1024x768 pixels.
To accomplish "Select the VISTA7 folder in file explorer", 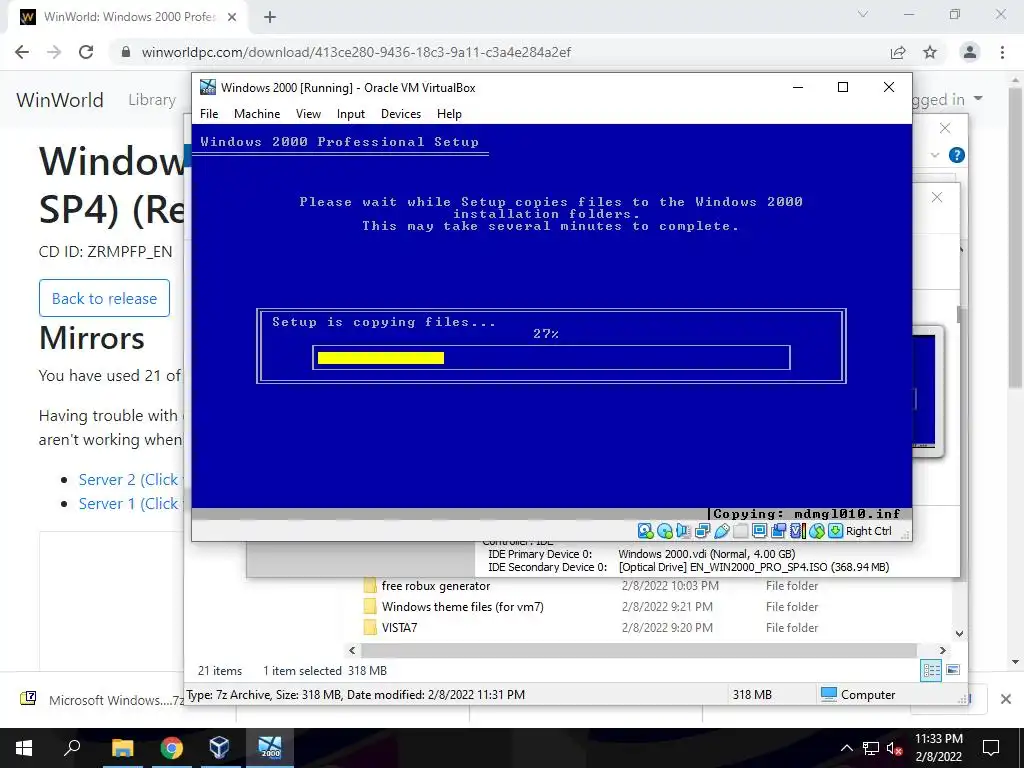I will (399, 628).
